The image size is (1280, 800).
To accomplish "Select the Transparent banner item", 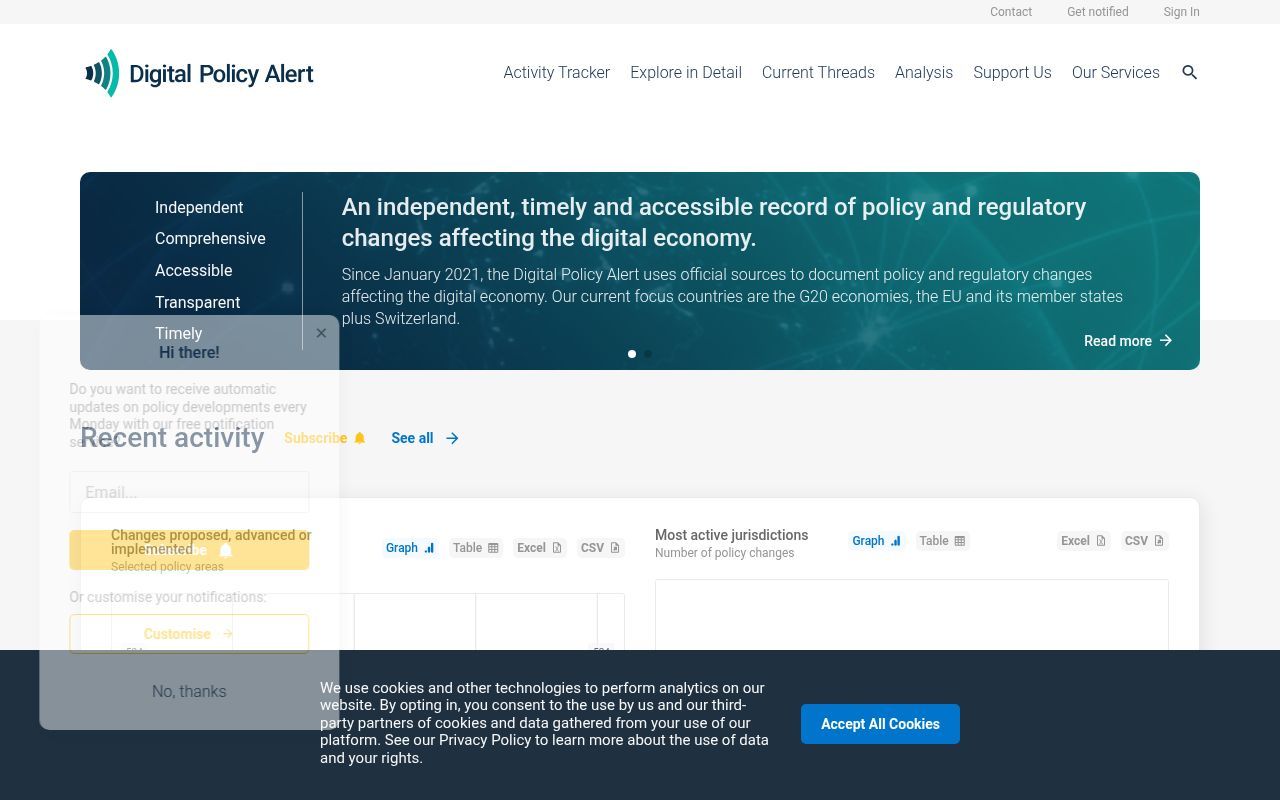I will tap(197, 302).
